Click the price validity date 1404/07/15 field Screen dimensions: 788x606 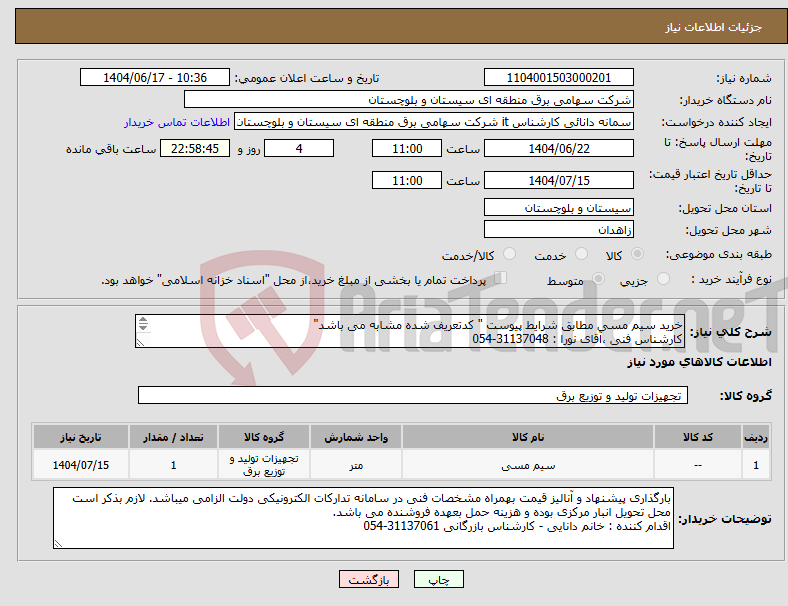coord(558,180)
